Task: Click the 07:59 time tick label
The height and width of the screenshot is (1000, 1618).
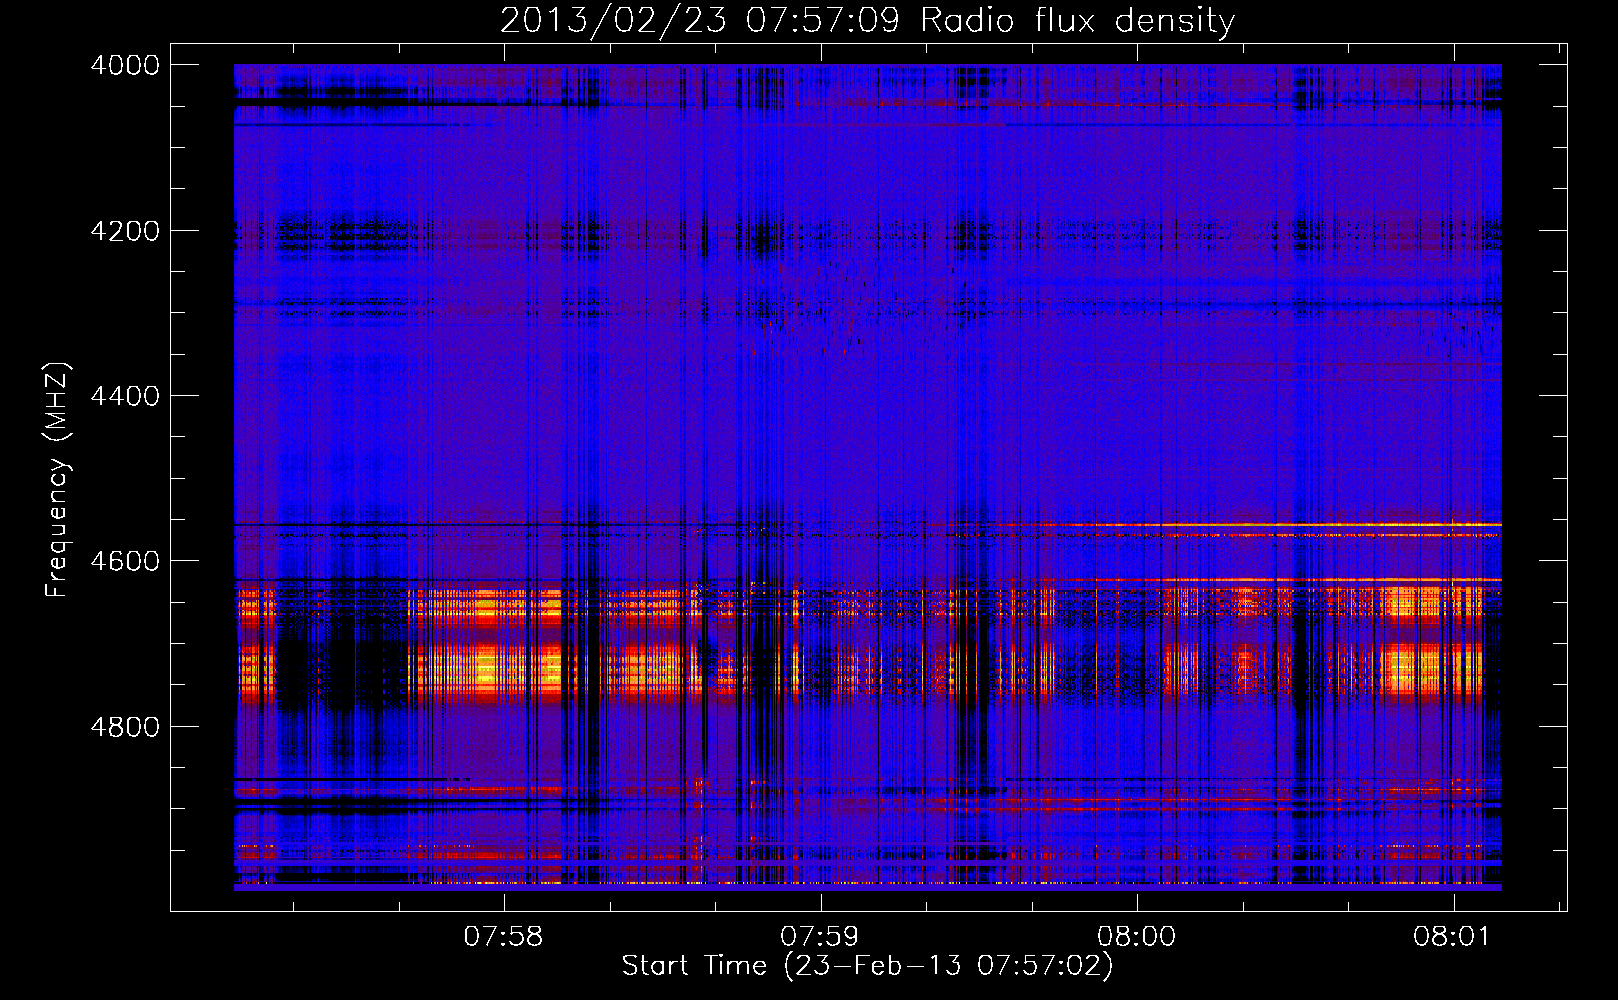Action: 819,936
